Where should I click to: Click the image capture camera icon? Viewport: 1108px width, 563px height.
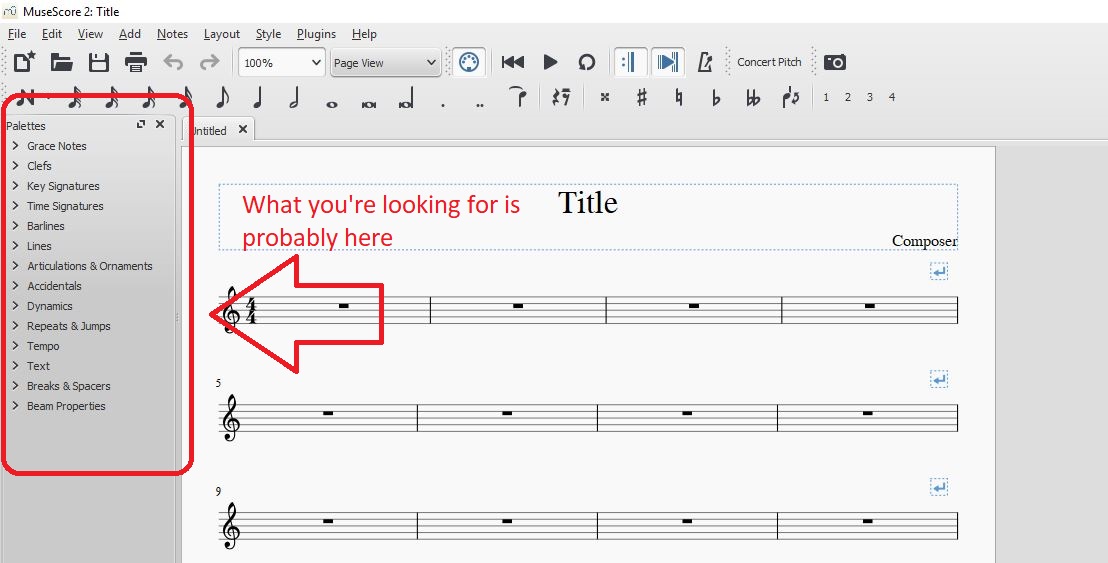835,62
